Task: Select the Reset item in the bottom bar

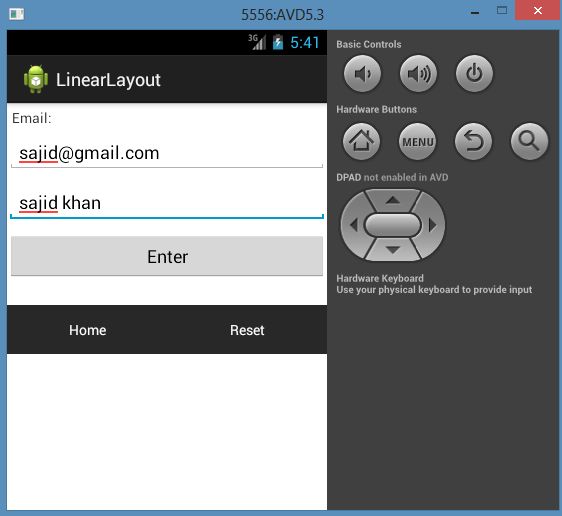Action: coord(247,330)
